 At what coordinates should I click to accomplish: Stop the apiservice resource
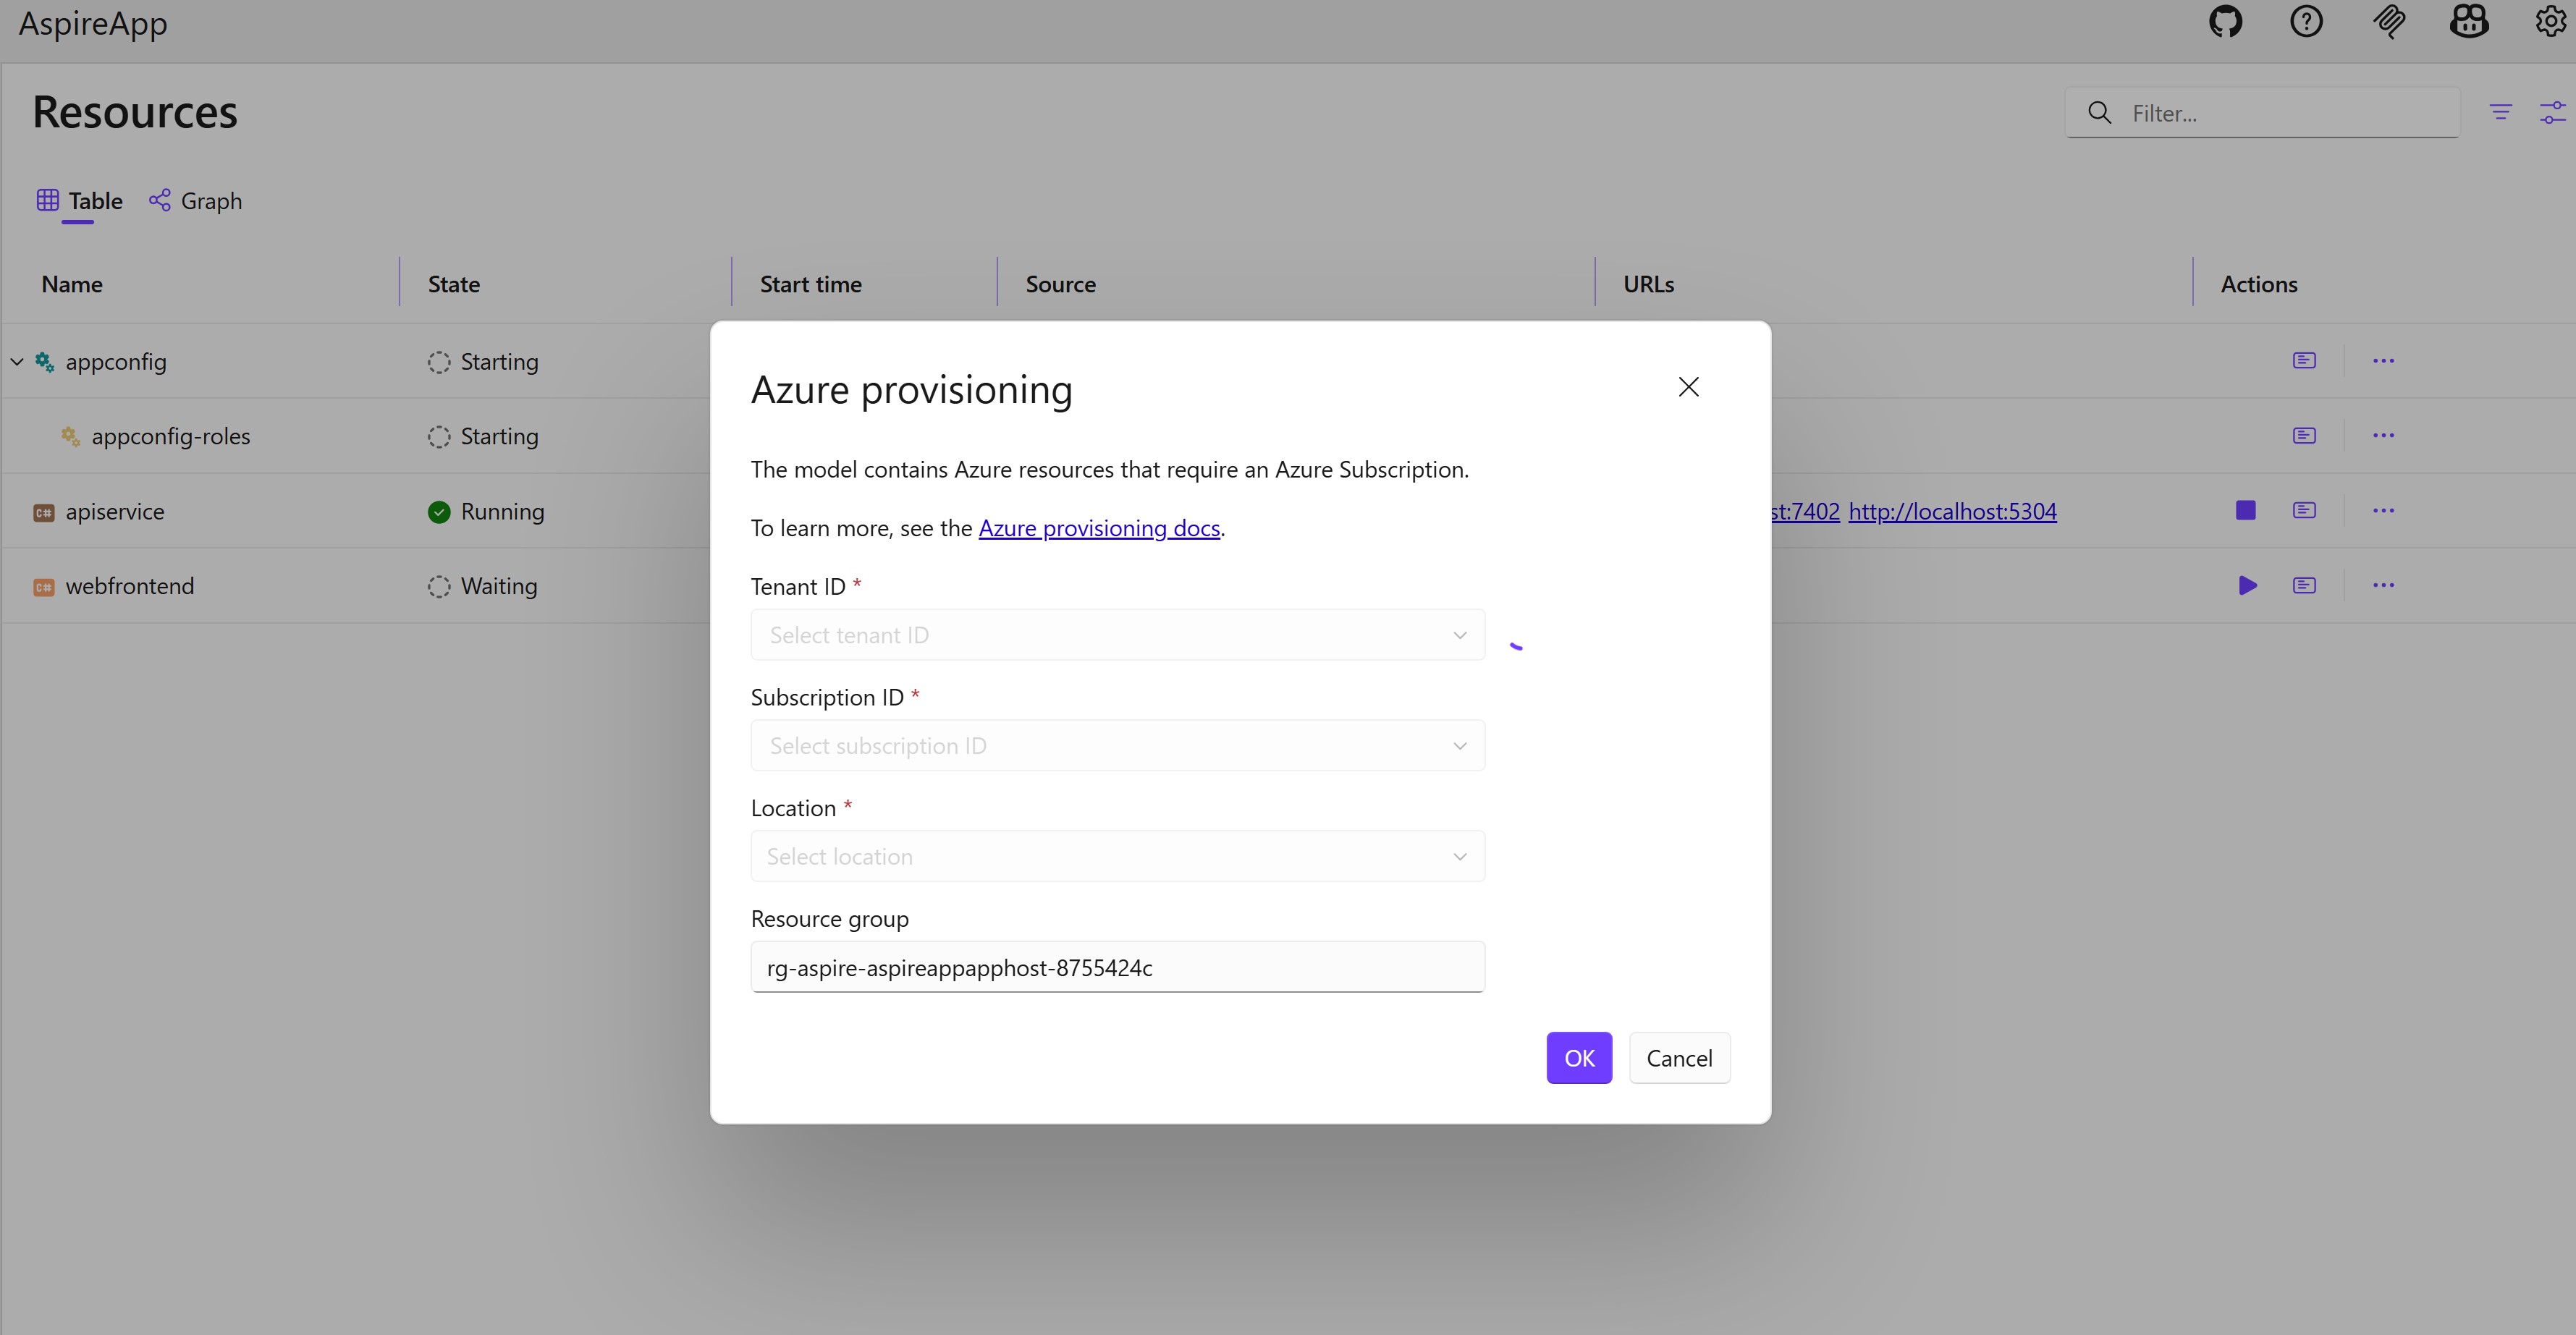[x=2245, y=511]
